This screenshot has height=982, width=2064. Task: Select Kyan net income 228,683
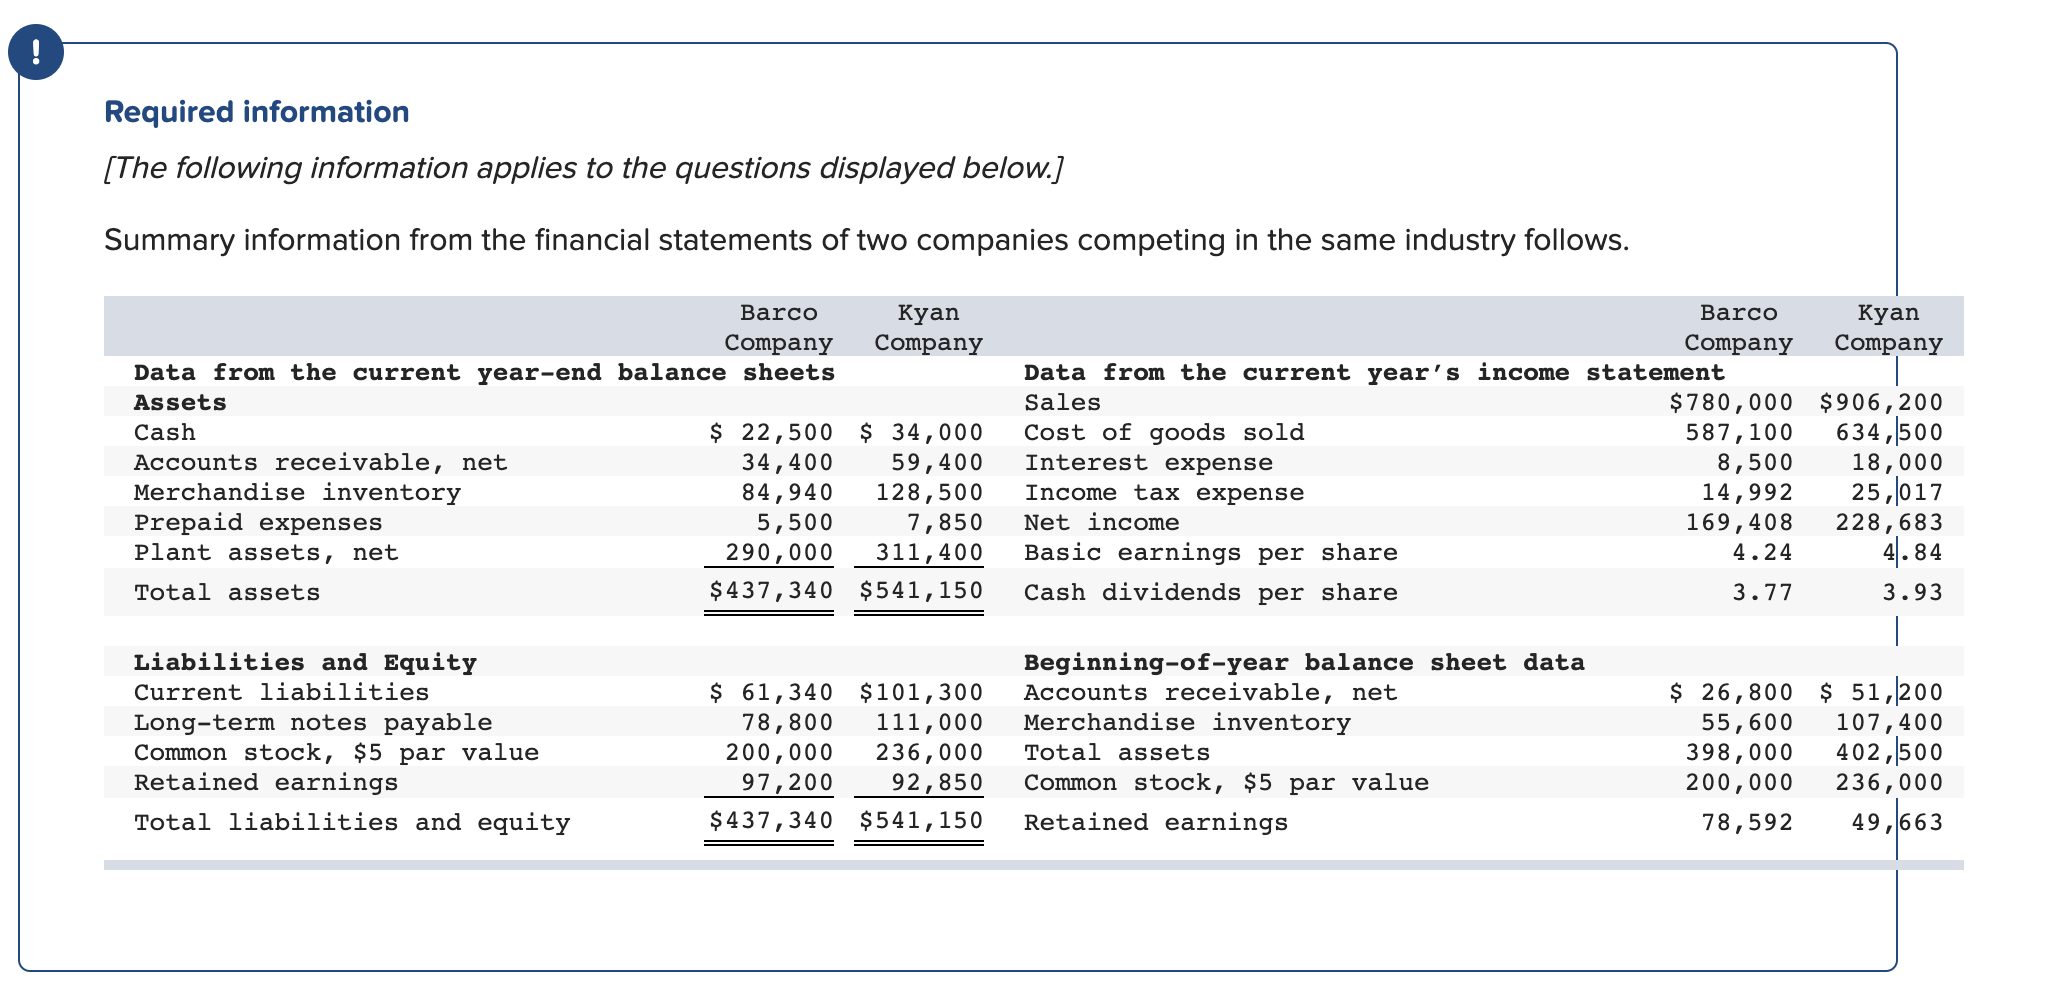click(1889, 522)
